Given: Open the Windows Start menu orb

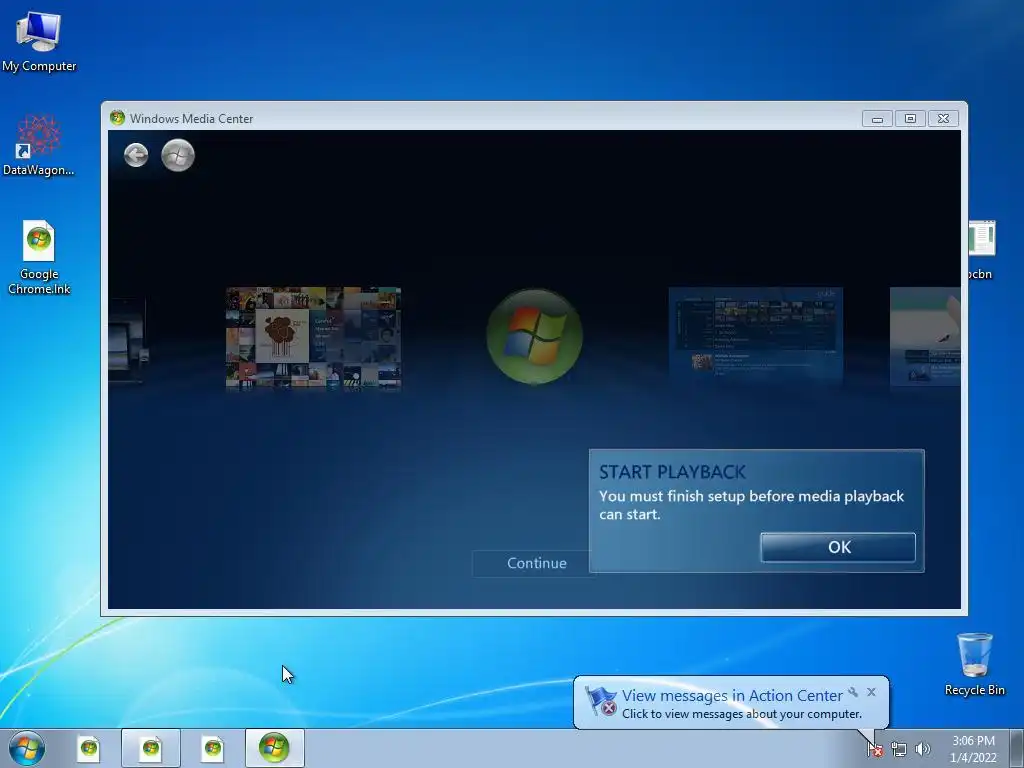Looking at the screenshot, I should [x=27, y=748].
